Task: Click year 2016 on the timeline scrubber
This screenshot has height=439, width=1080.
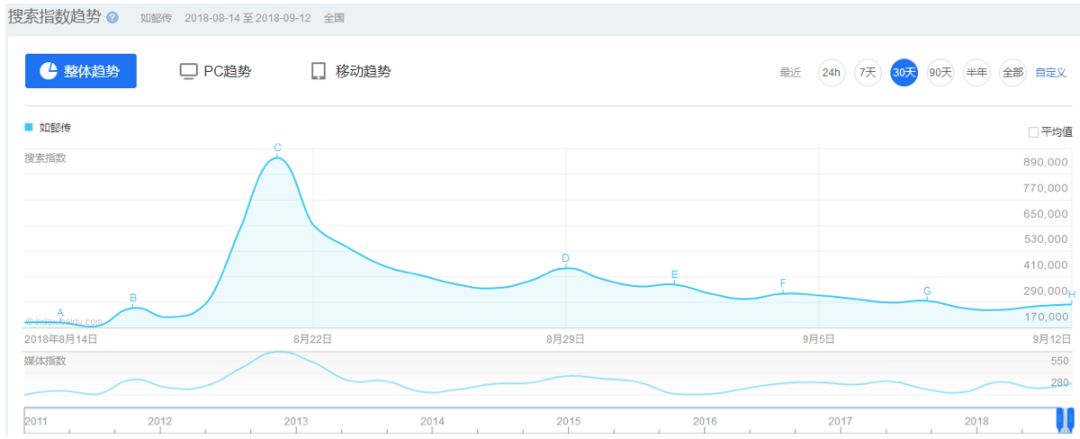Action: [x=705, y=421]
